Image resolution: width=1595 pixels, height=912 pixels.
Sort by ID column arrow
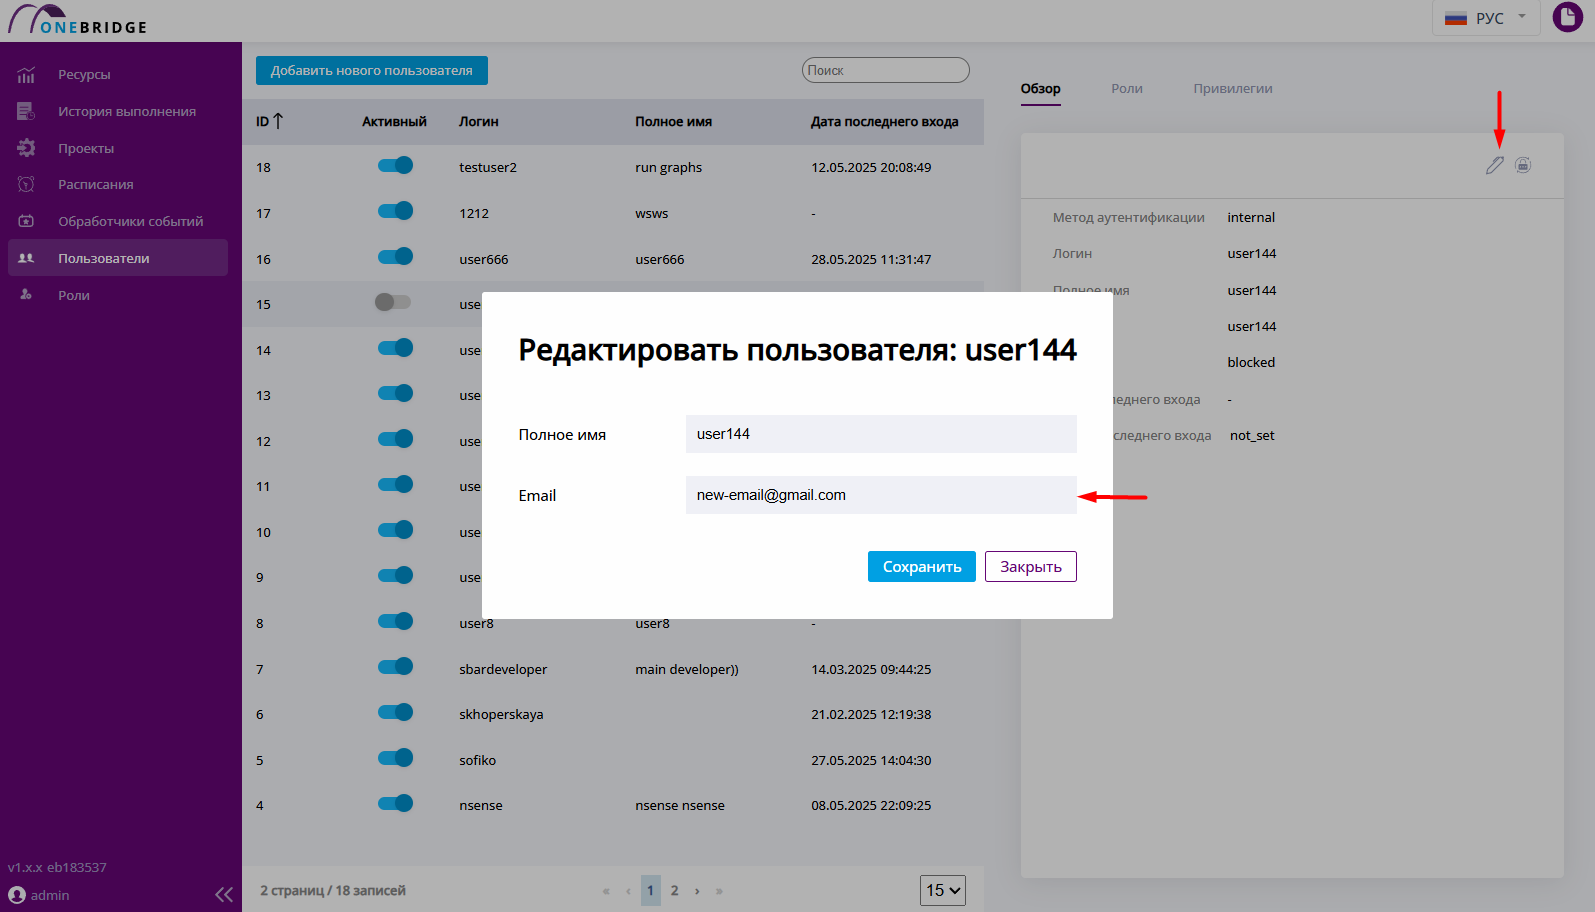click(x=278, y=121)
